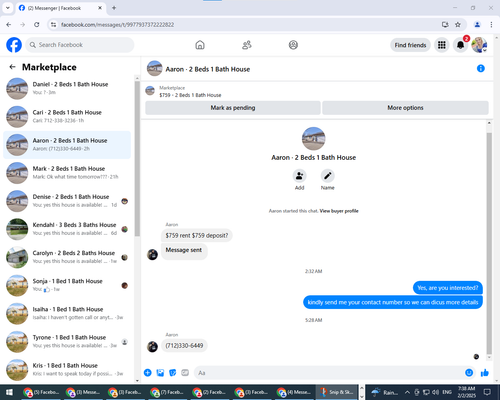Open Kendahl - 3 Beds 3 Baths House chat
500x400 pixels.
pyautogui.click(x=67, y=229)
